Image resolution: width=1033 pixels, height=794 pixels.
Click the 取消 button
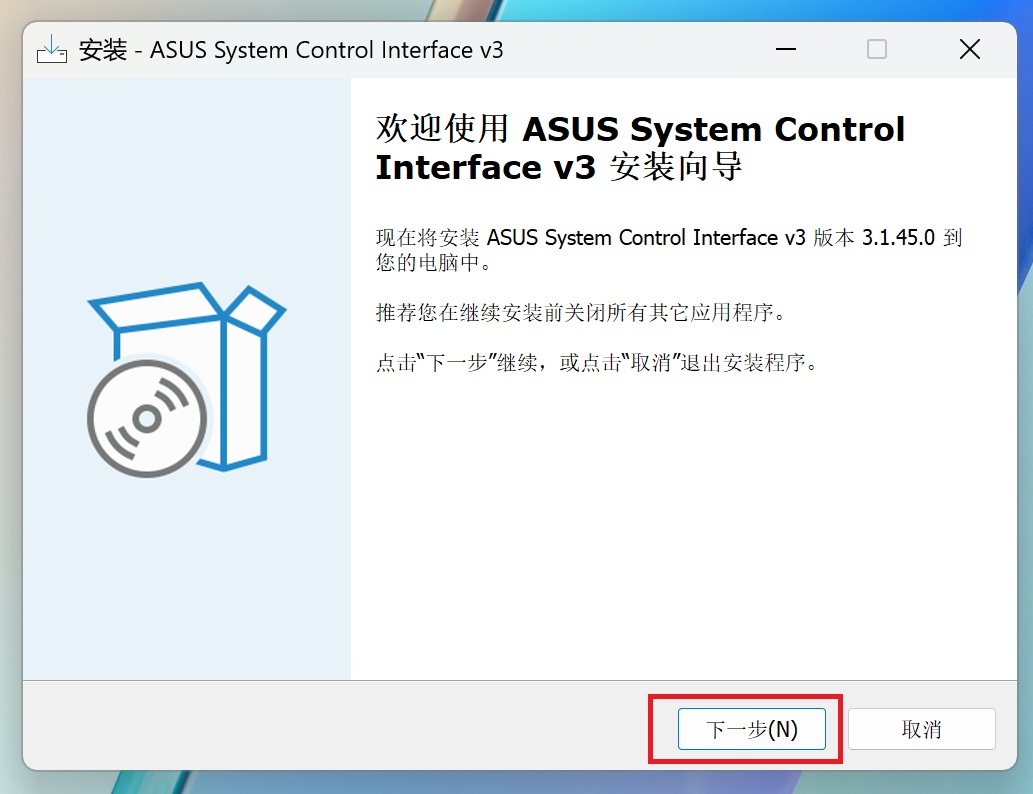[x=921, y=729]
